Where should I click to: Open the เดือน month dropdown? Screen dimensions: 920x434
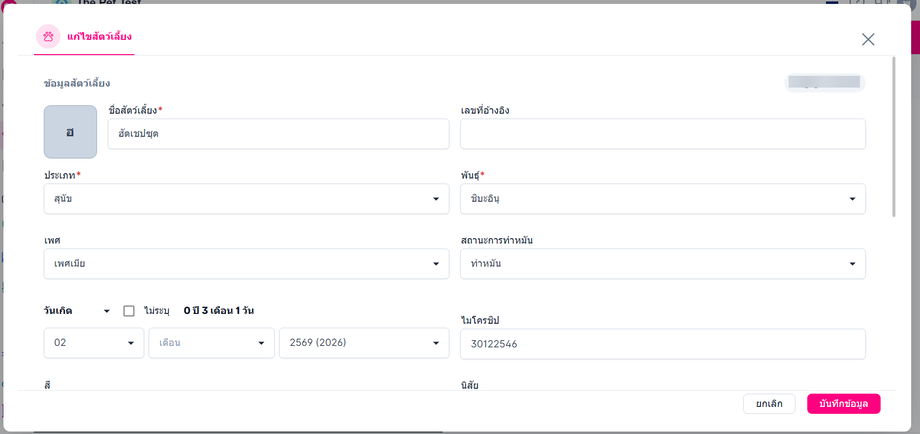click(x=211, y=343)
